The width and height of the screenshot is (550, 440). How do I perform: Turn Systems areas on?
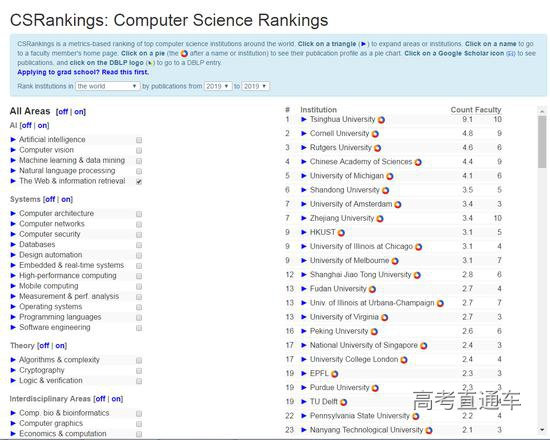click(x=66, y=199)
